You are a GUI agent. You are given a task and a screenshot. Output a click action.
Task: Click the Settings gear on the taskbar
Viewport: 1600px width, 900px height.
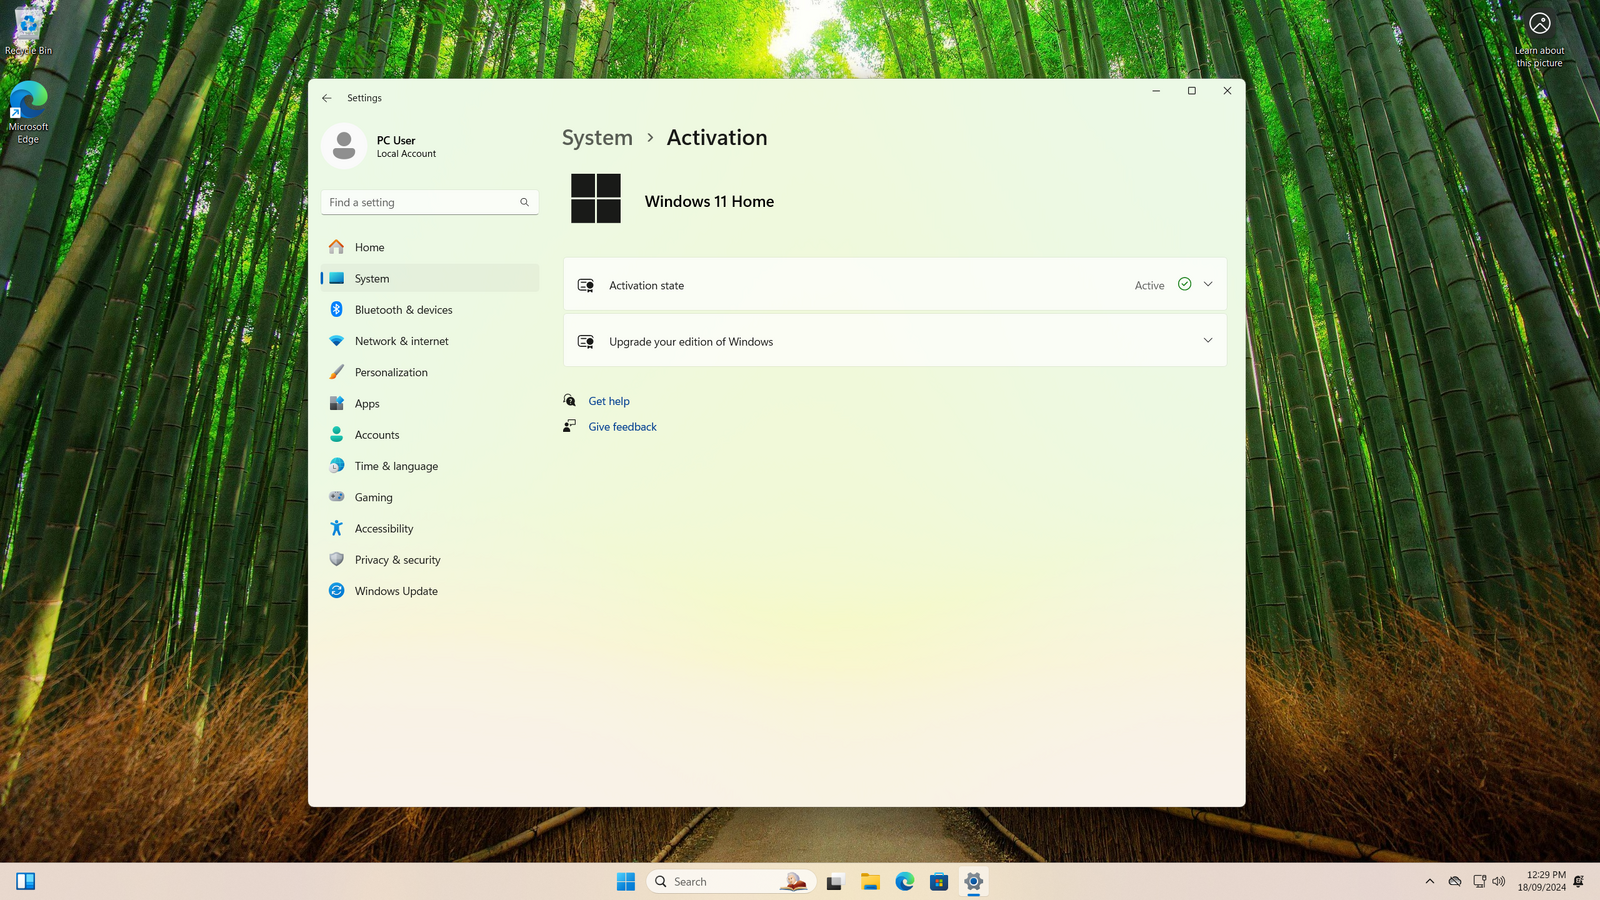coord(973,881)
